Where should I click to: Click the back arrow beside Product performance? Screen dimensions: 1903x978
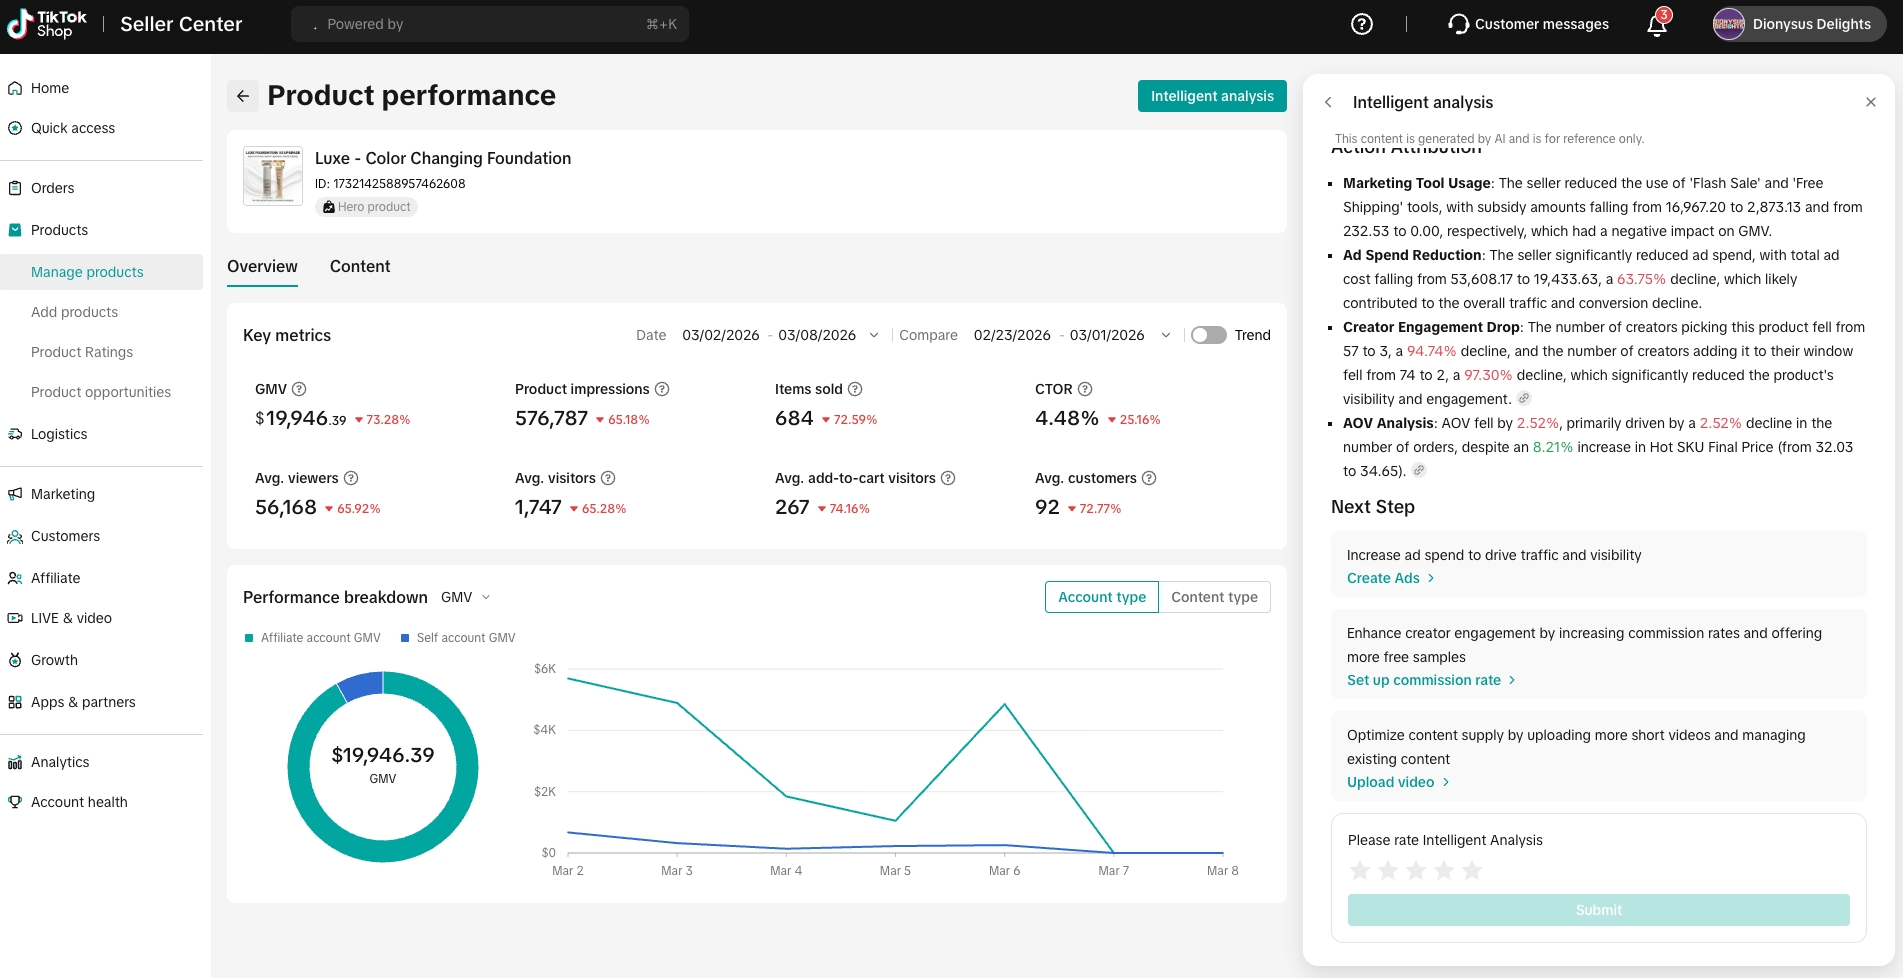coord(243,96)
